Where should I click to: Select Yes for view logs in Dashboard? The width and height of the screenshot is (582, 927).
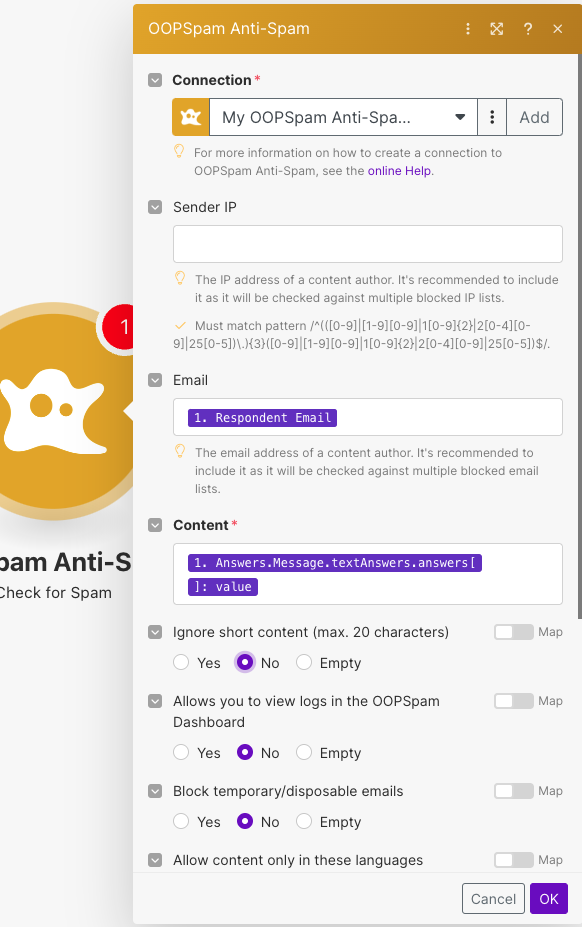pyautogui.click(x=181, y=753)
